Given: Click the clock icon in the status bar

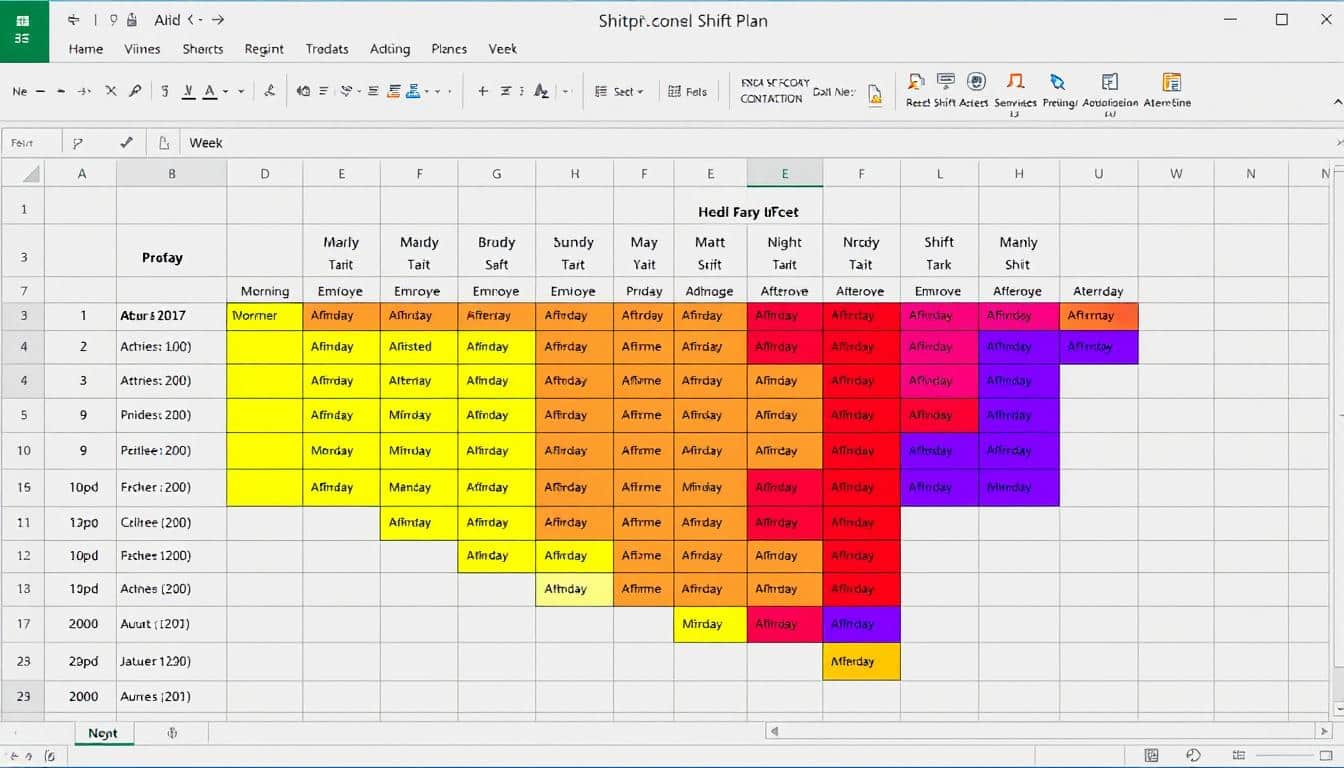Looking at the screenshot, I should [x=1193, y=756].
